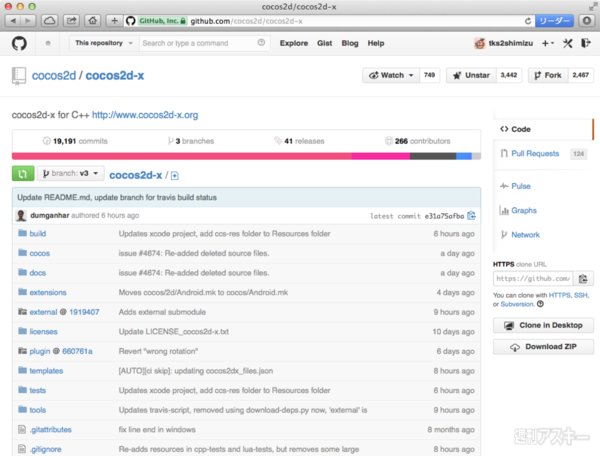Viewport: 600px width, 456px height.
Task: Click Download ZIP button
Action: tap(543, 347)
